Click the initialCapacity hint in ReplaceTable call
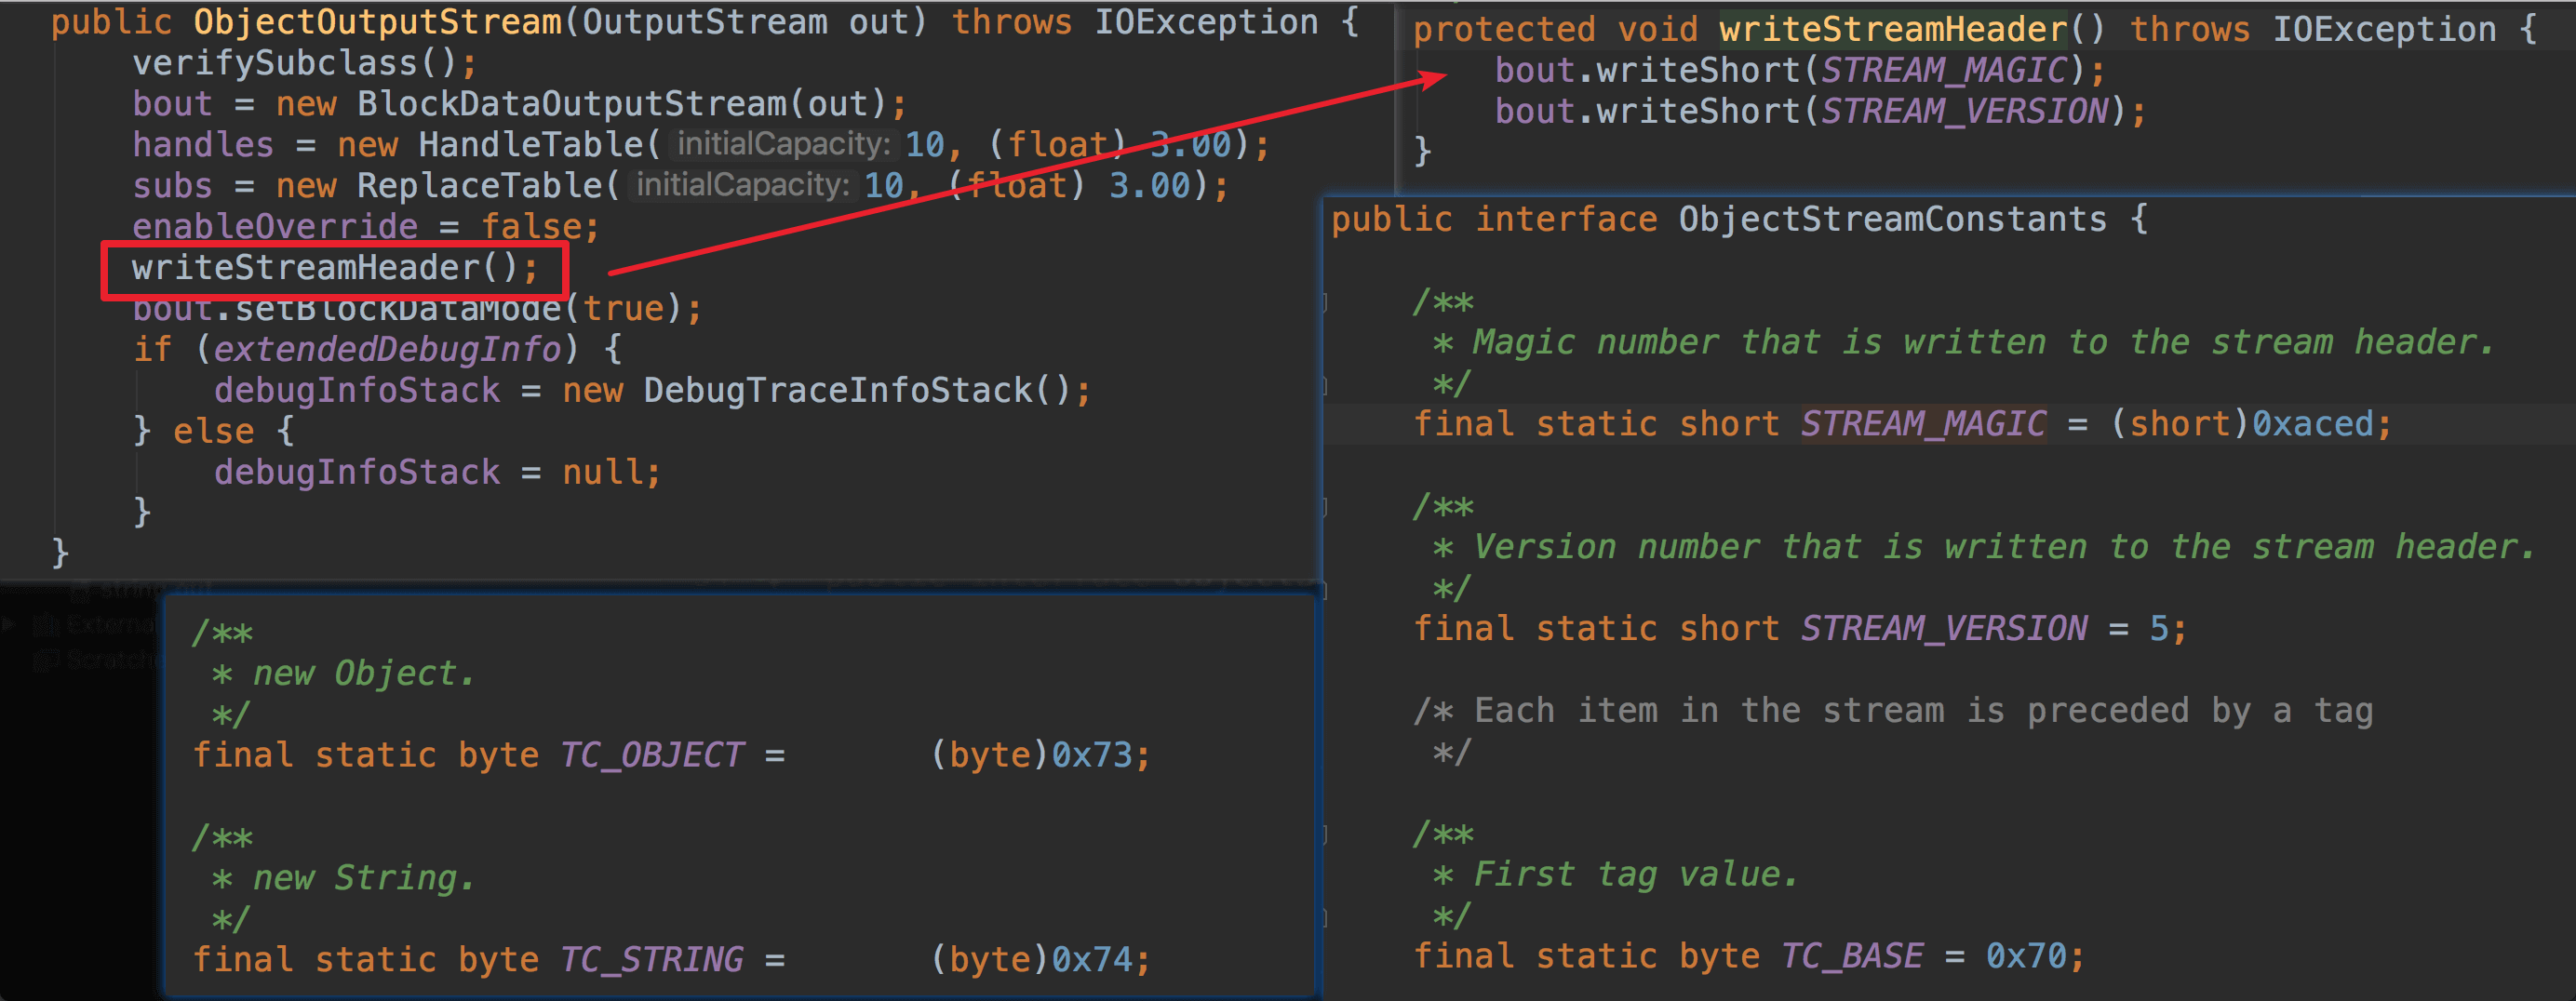Screen dimensions: 2576x1001 click(742, 185)
